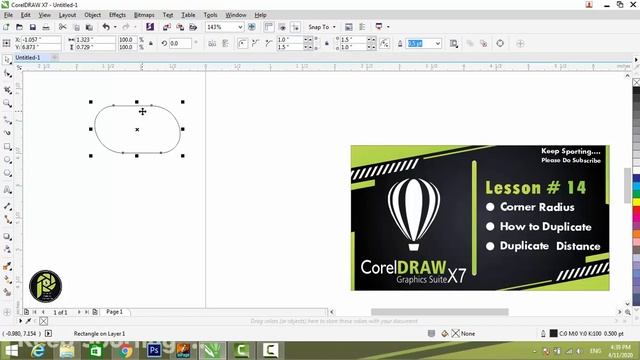Toggle the Lock ratio padlock

151,43
